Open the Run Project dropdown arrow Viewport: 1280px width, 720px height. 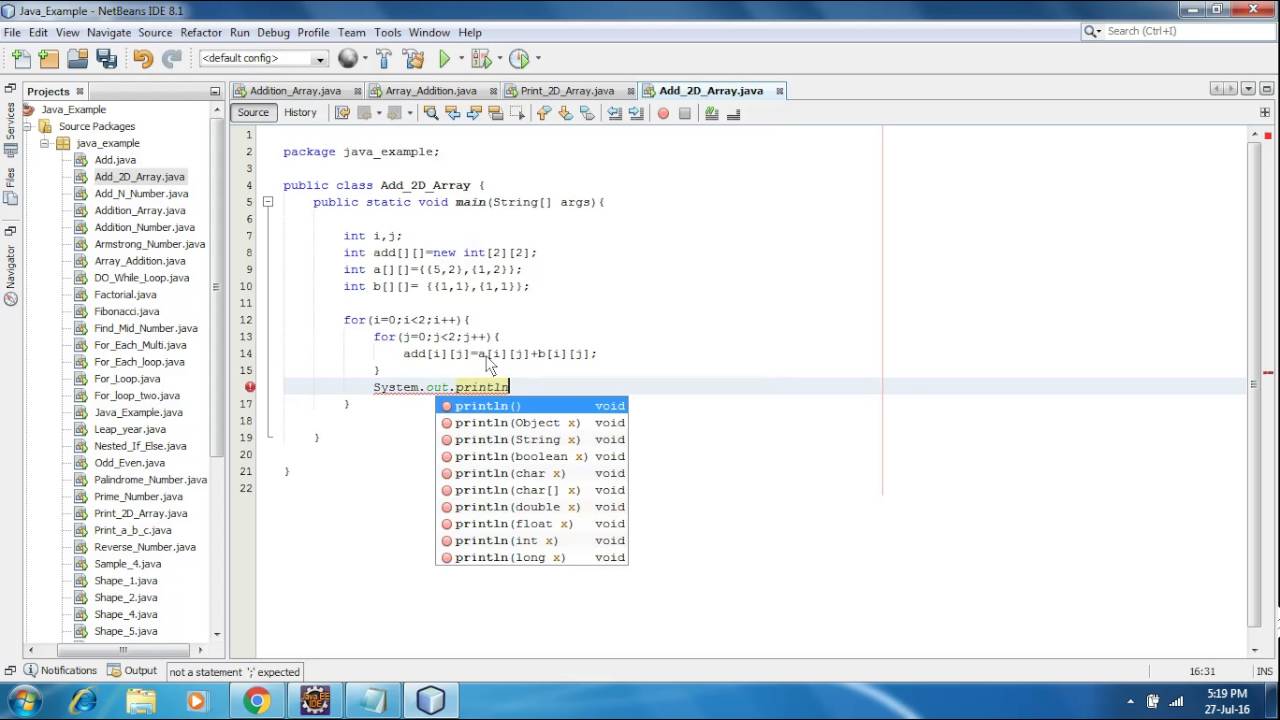click(461, 59)
